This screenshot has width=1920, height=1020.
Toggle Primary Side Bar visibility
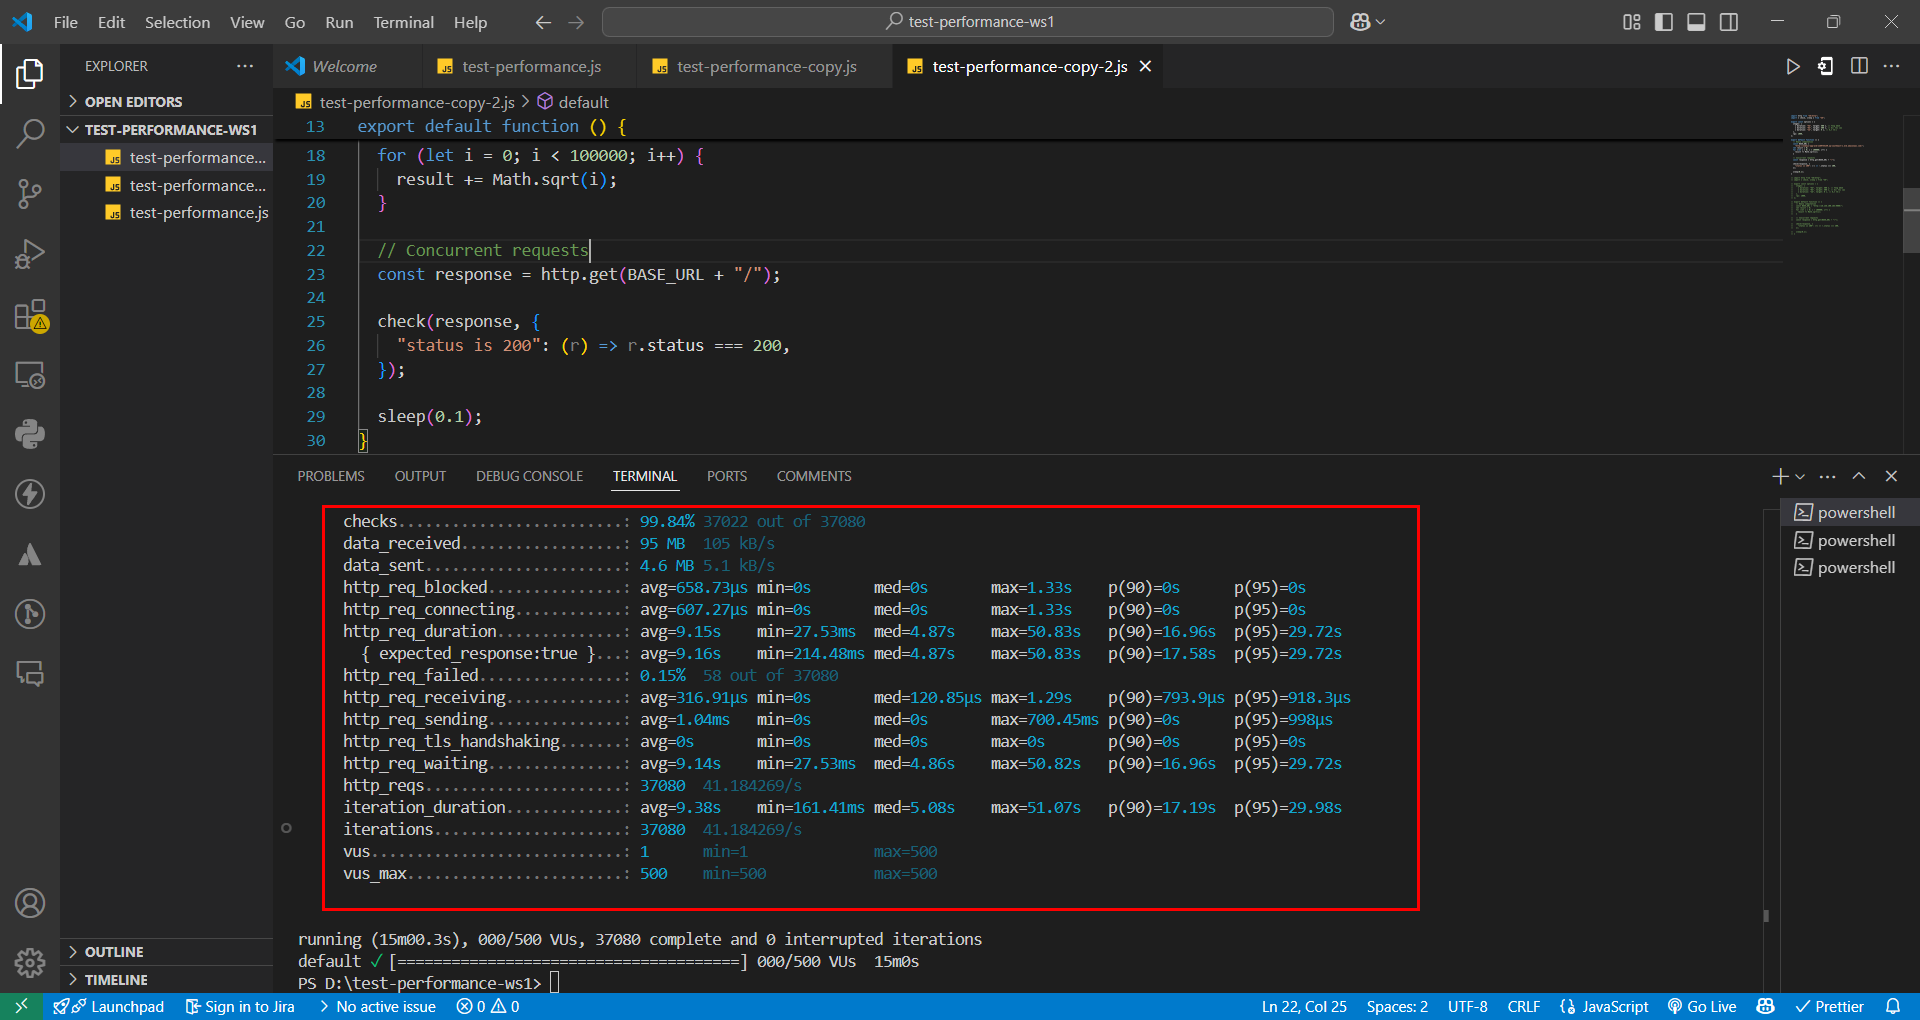pyautogui.click(x=1664, y=22)
